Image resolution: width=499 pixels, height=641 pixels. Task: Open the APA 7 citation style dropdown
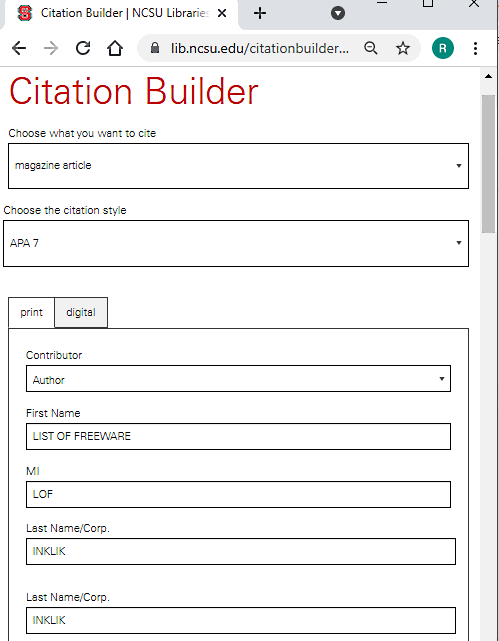(236, 244)
